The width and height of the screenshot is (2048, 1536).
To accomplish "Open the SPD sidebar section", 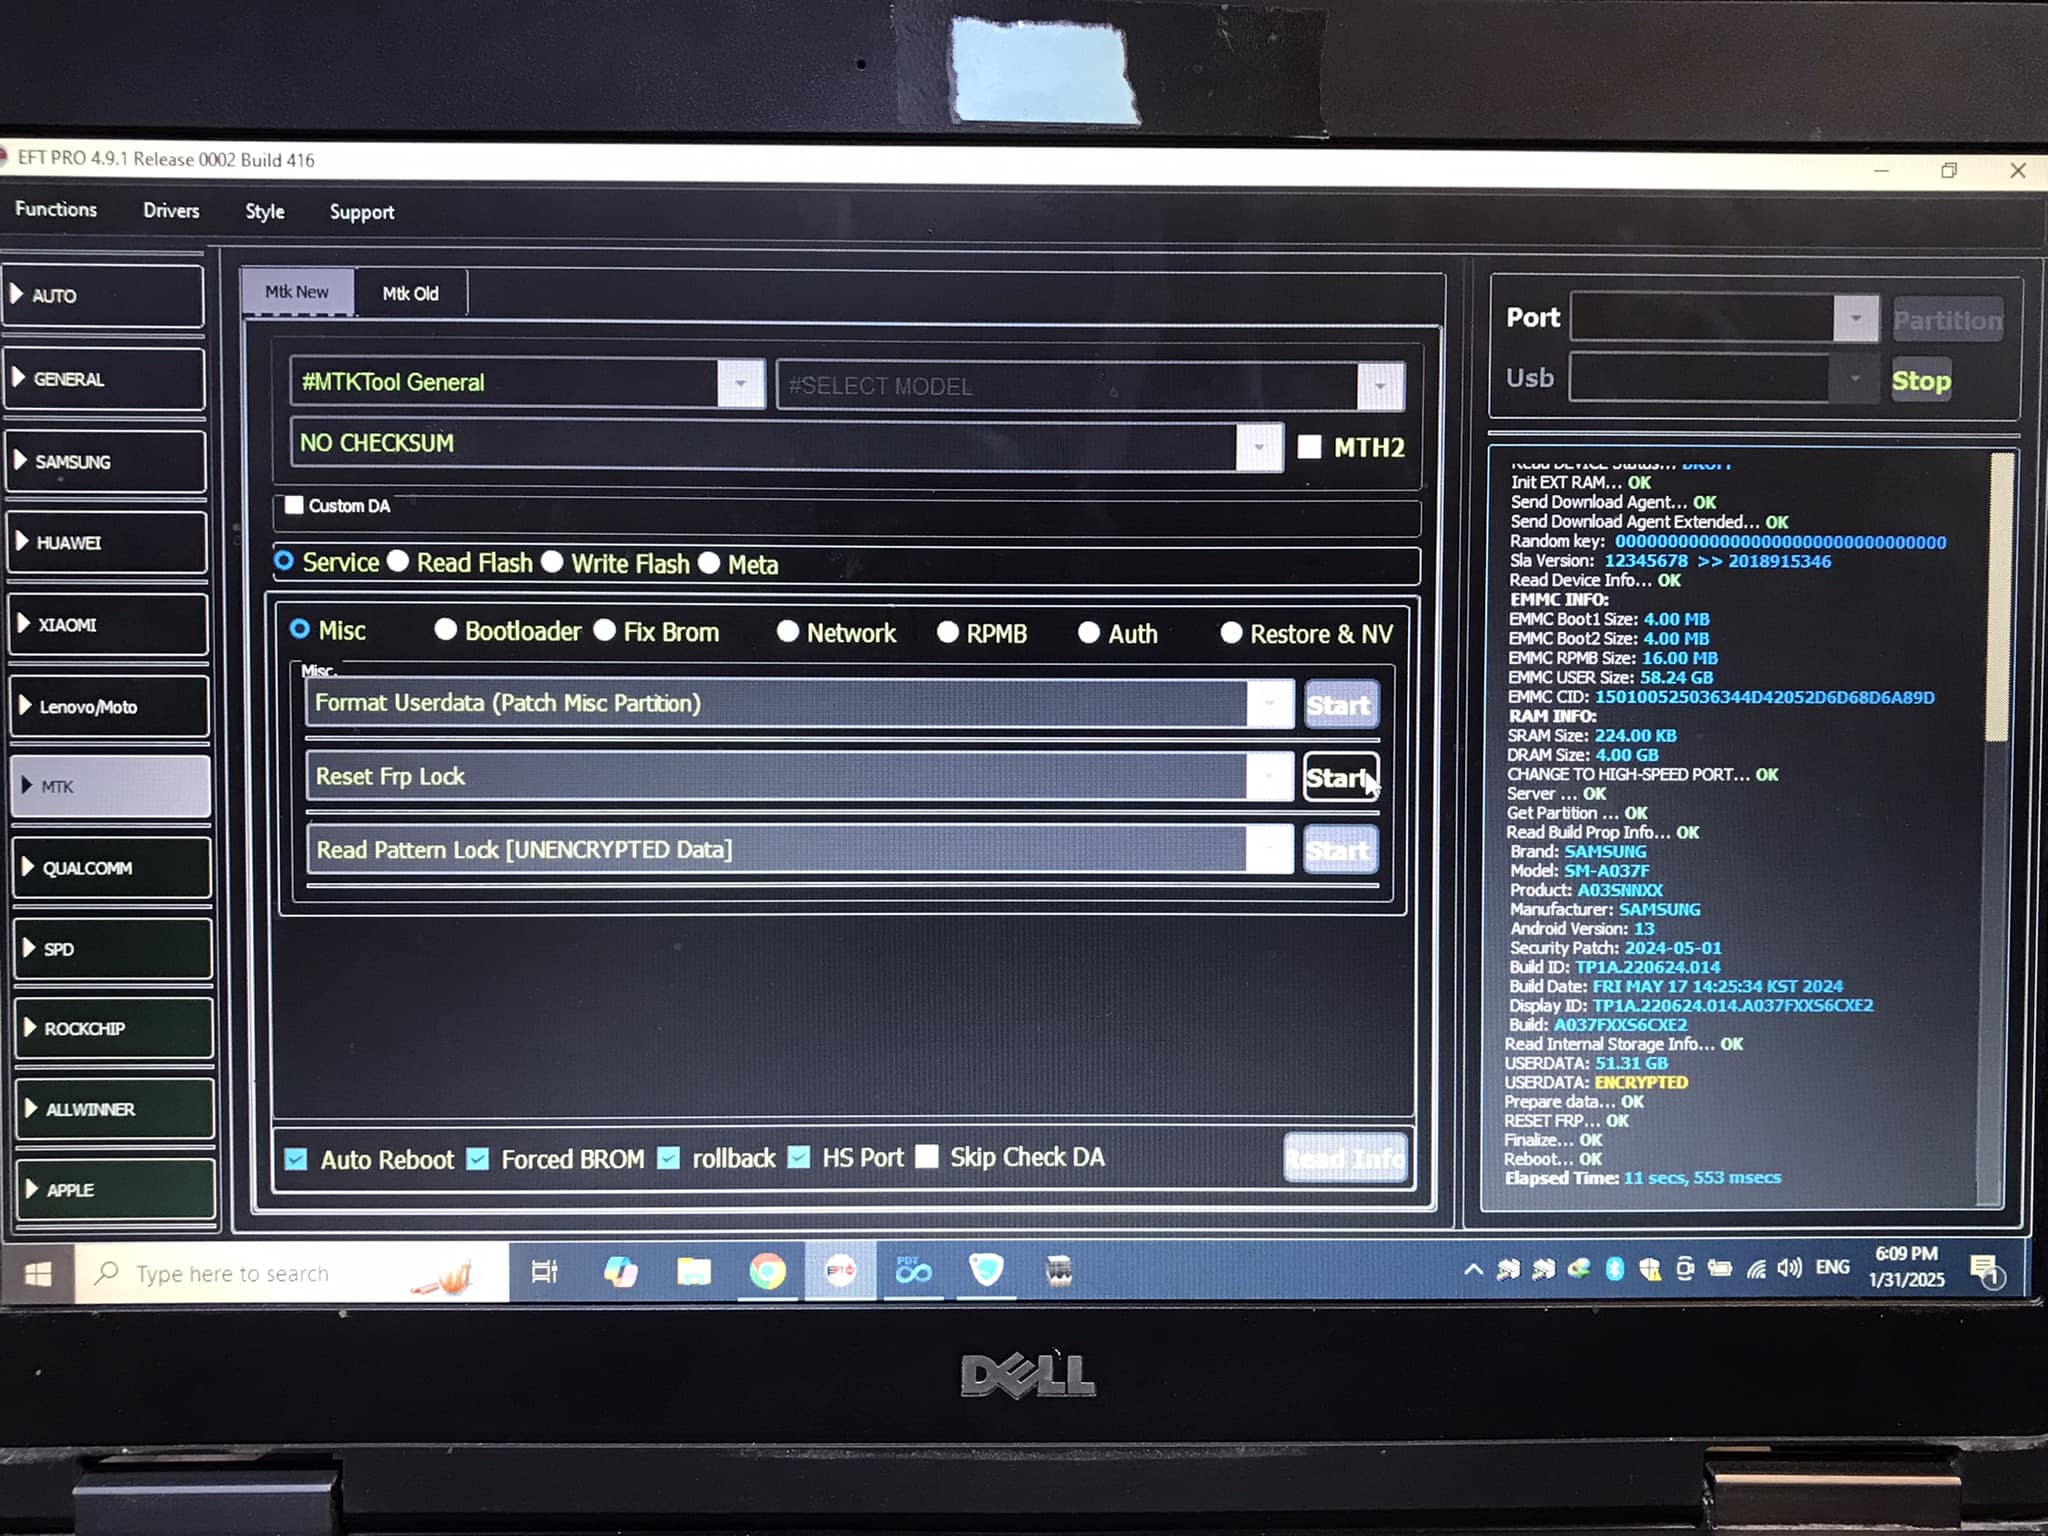I will 113,949.
